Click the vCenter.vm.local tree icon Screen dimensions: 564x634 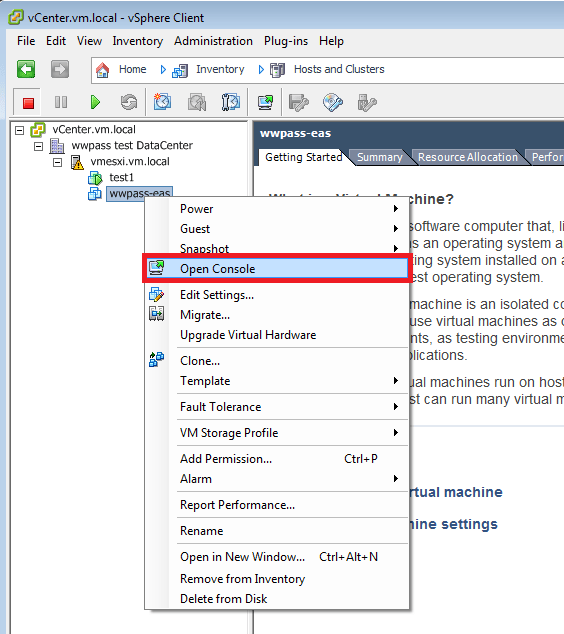coord(38,130)
